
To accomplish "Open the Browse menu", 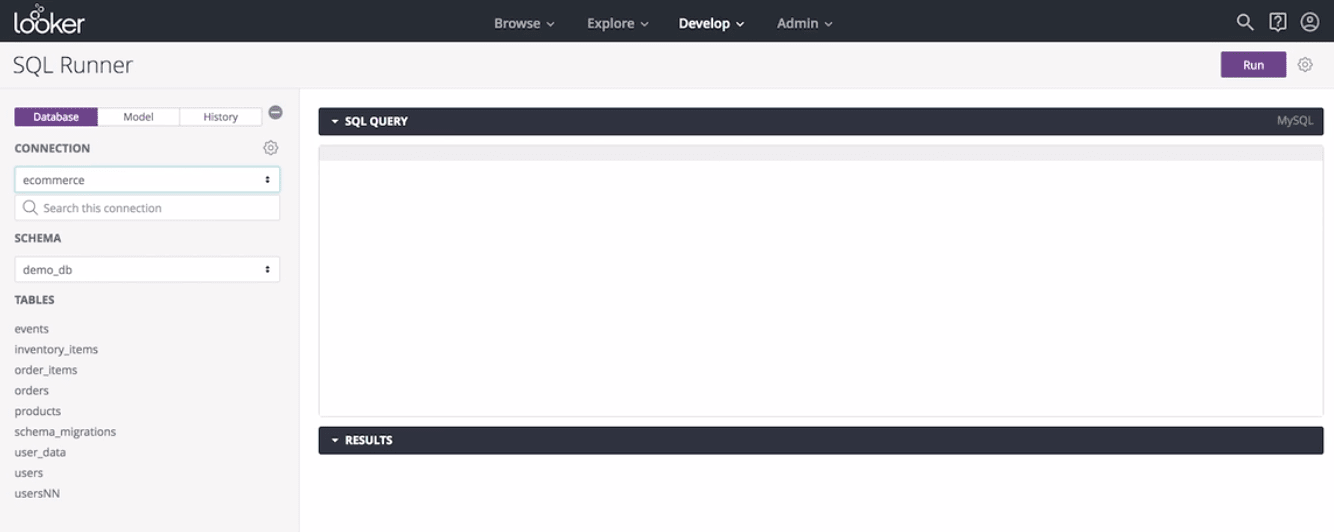I will click(x=524, y=23).
